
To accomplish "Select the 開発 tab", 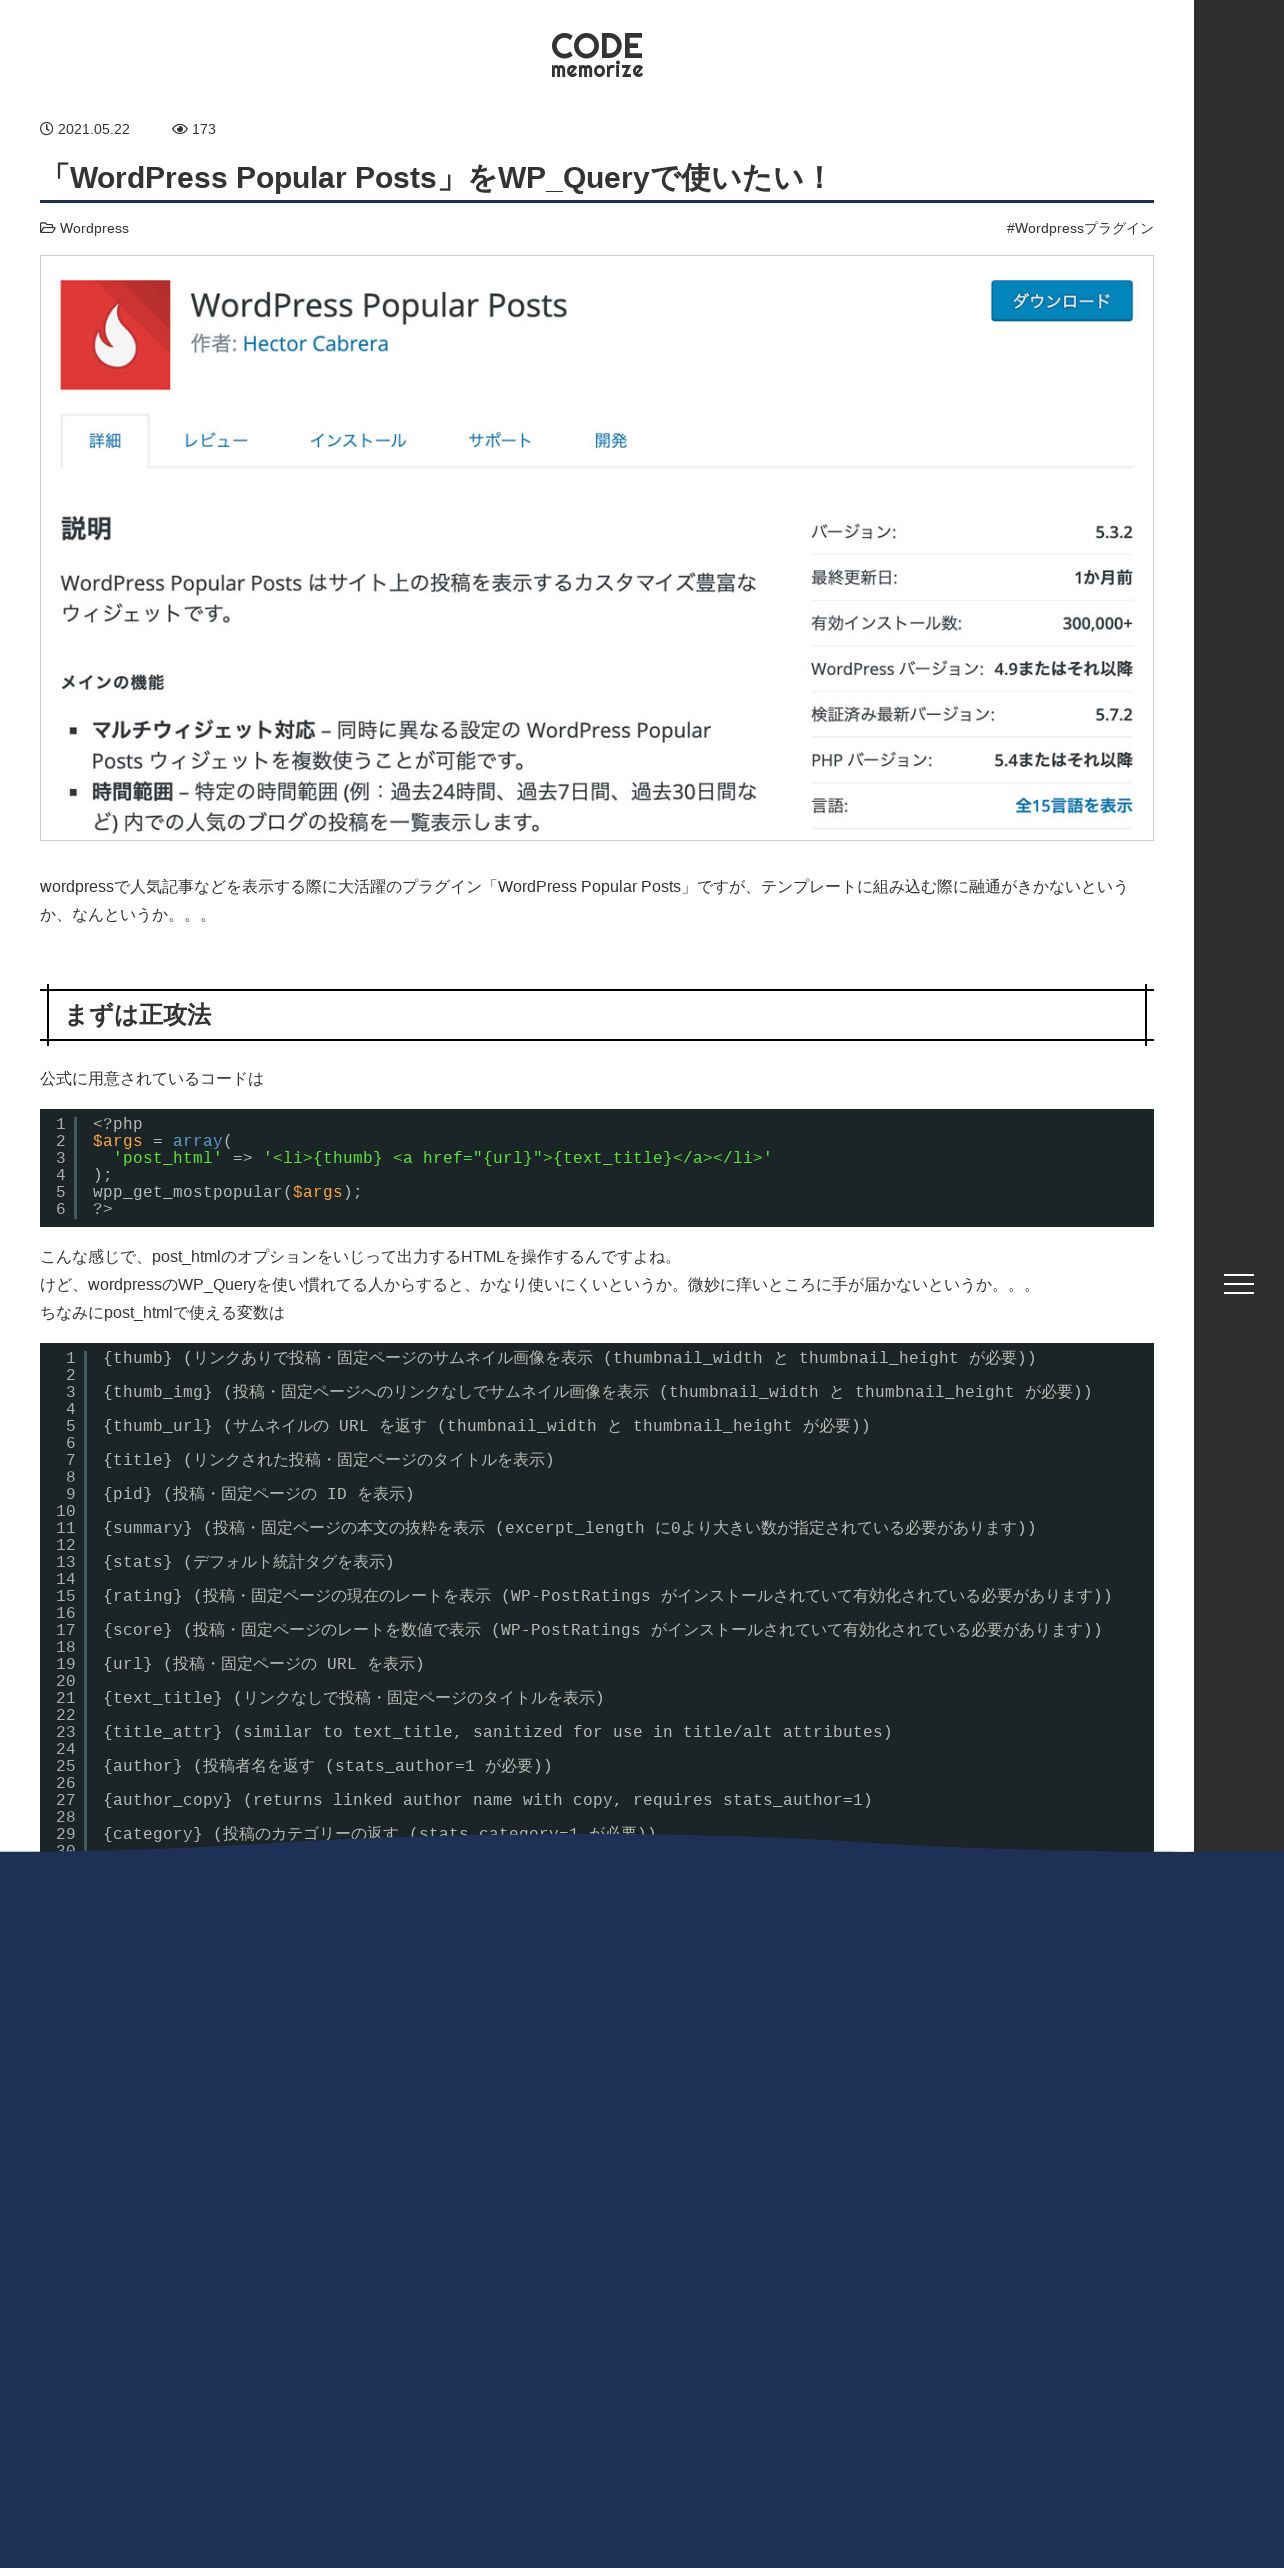I will click(611, 441).
